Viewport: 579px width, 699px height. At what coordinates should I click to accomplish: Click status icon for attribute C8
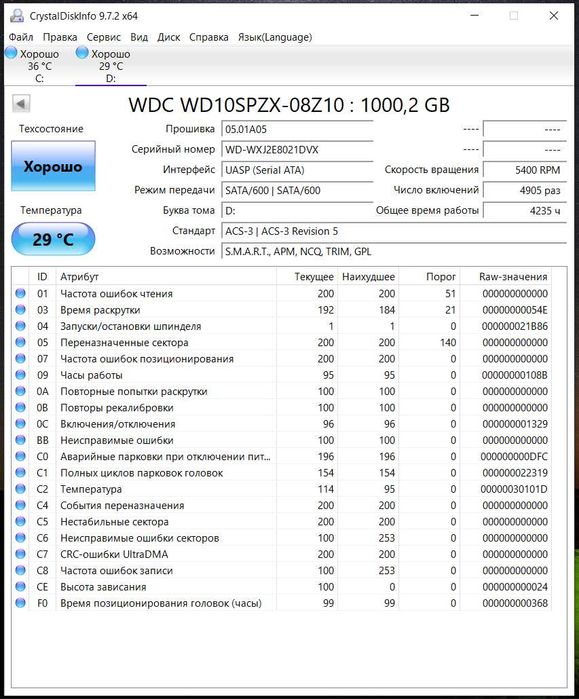[x=20, y=570]
